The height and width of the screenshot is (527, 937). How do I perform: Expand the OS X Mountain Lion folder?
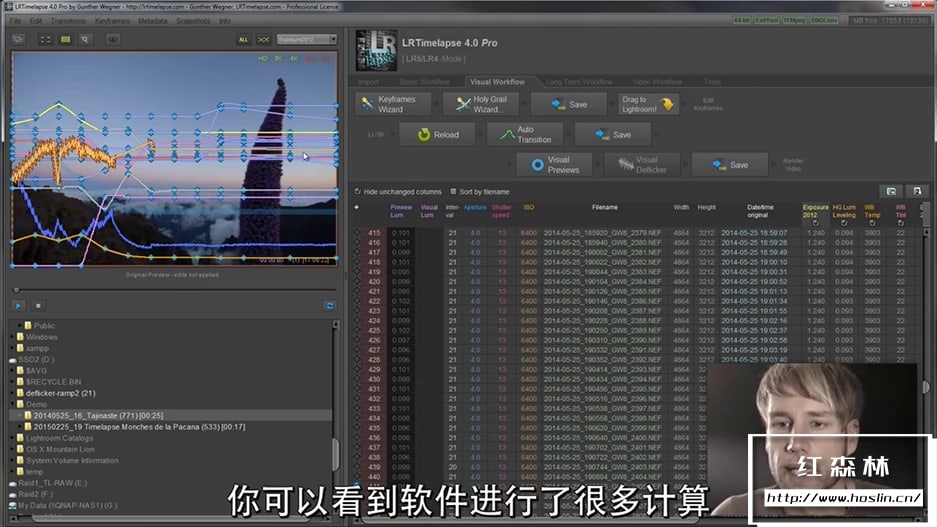13,449
